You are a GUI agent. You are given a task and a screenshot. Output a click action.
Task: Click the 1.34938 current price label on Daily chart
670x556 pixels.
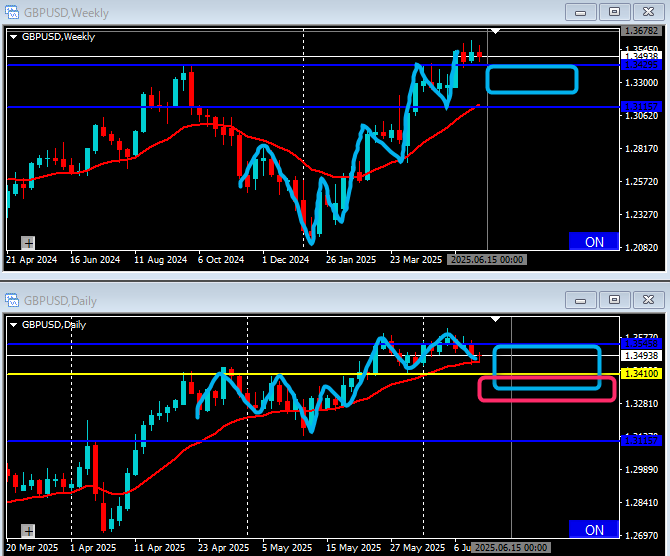pos(641,356)
